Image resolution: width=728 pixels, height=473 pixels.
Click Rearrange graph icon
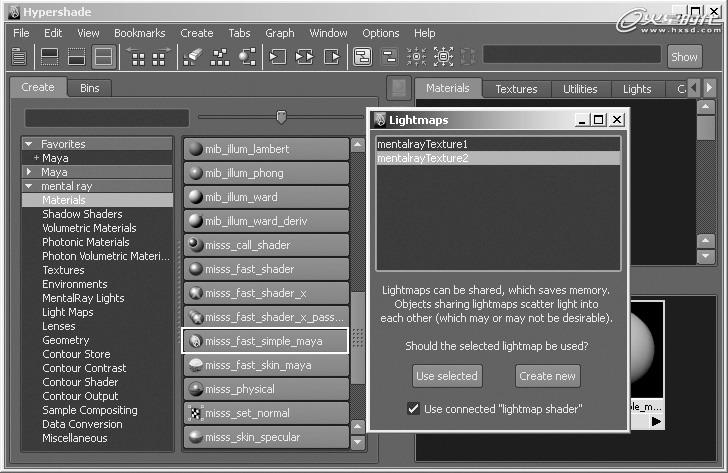click(x=220, y=57)
